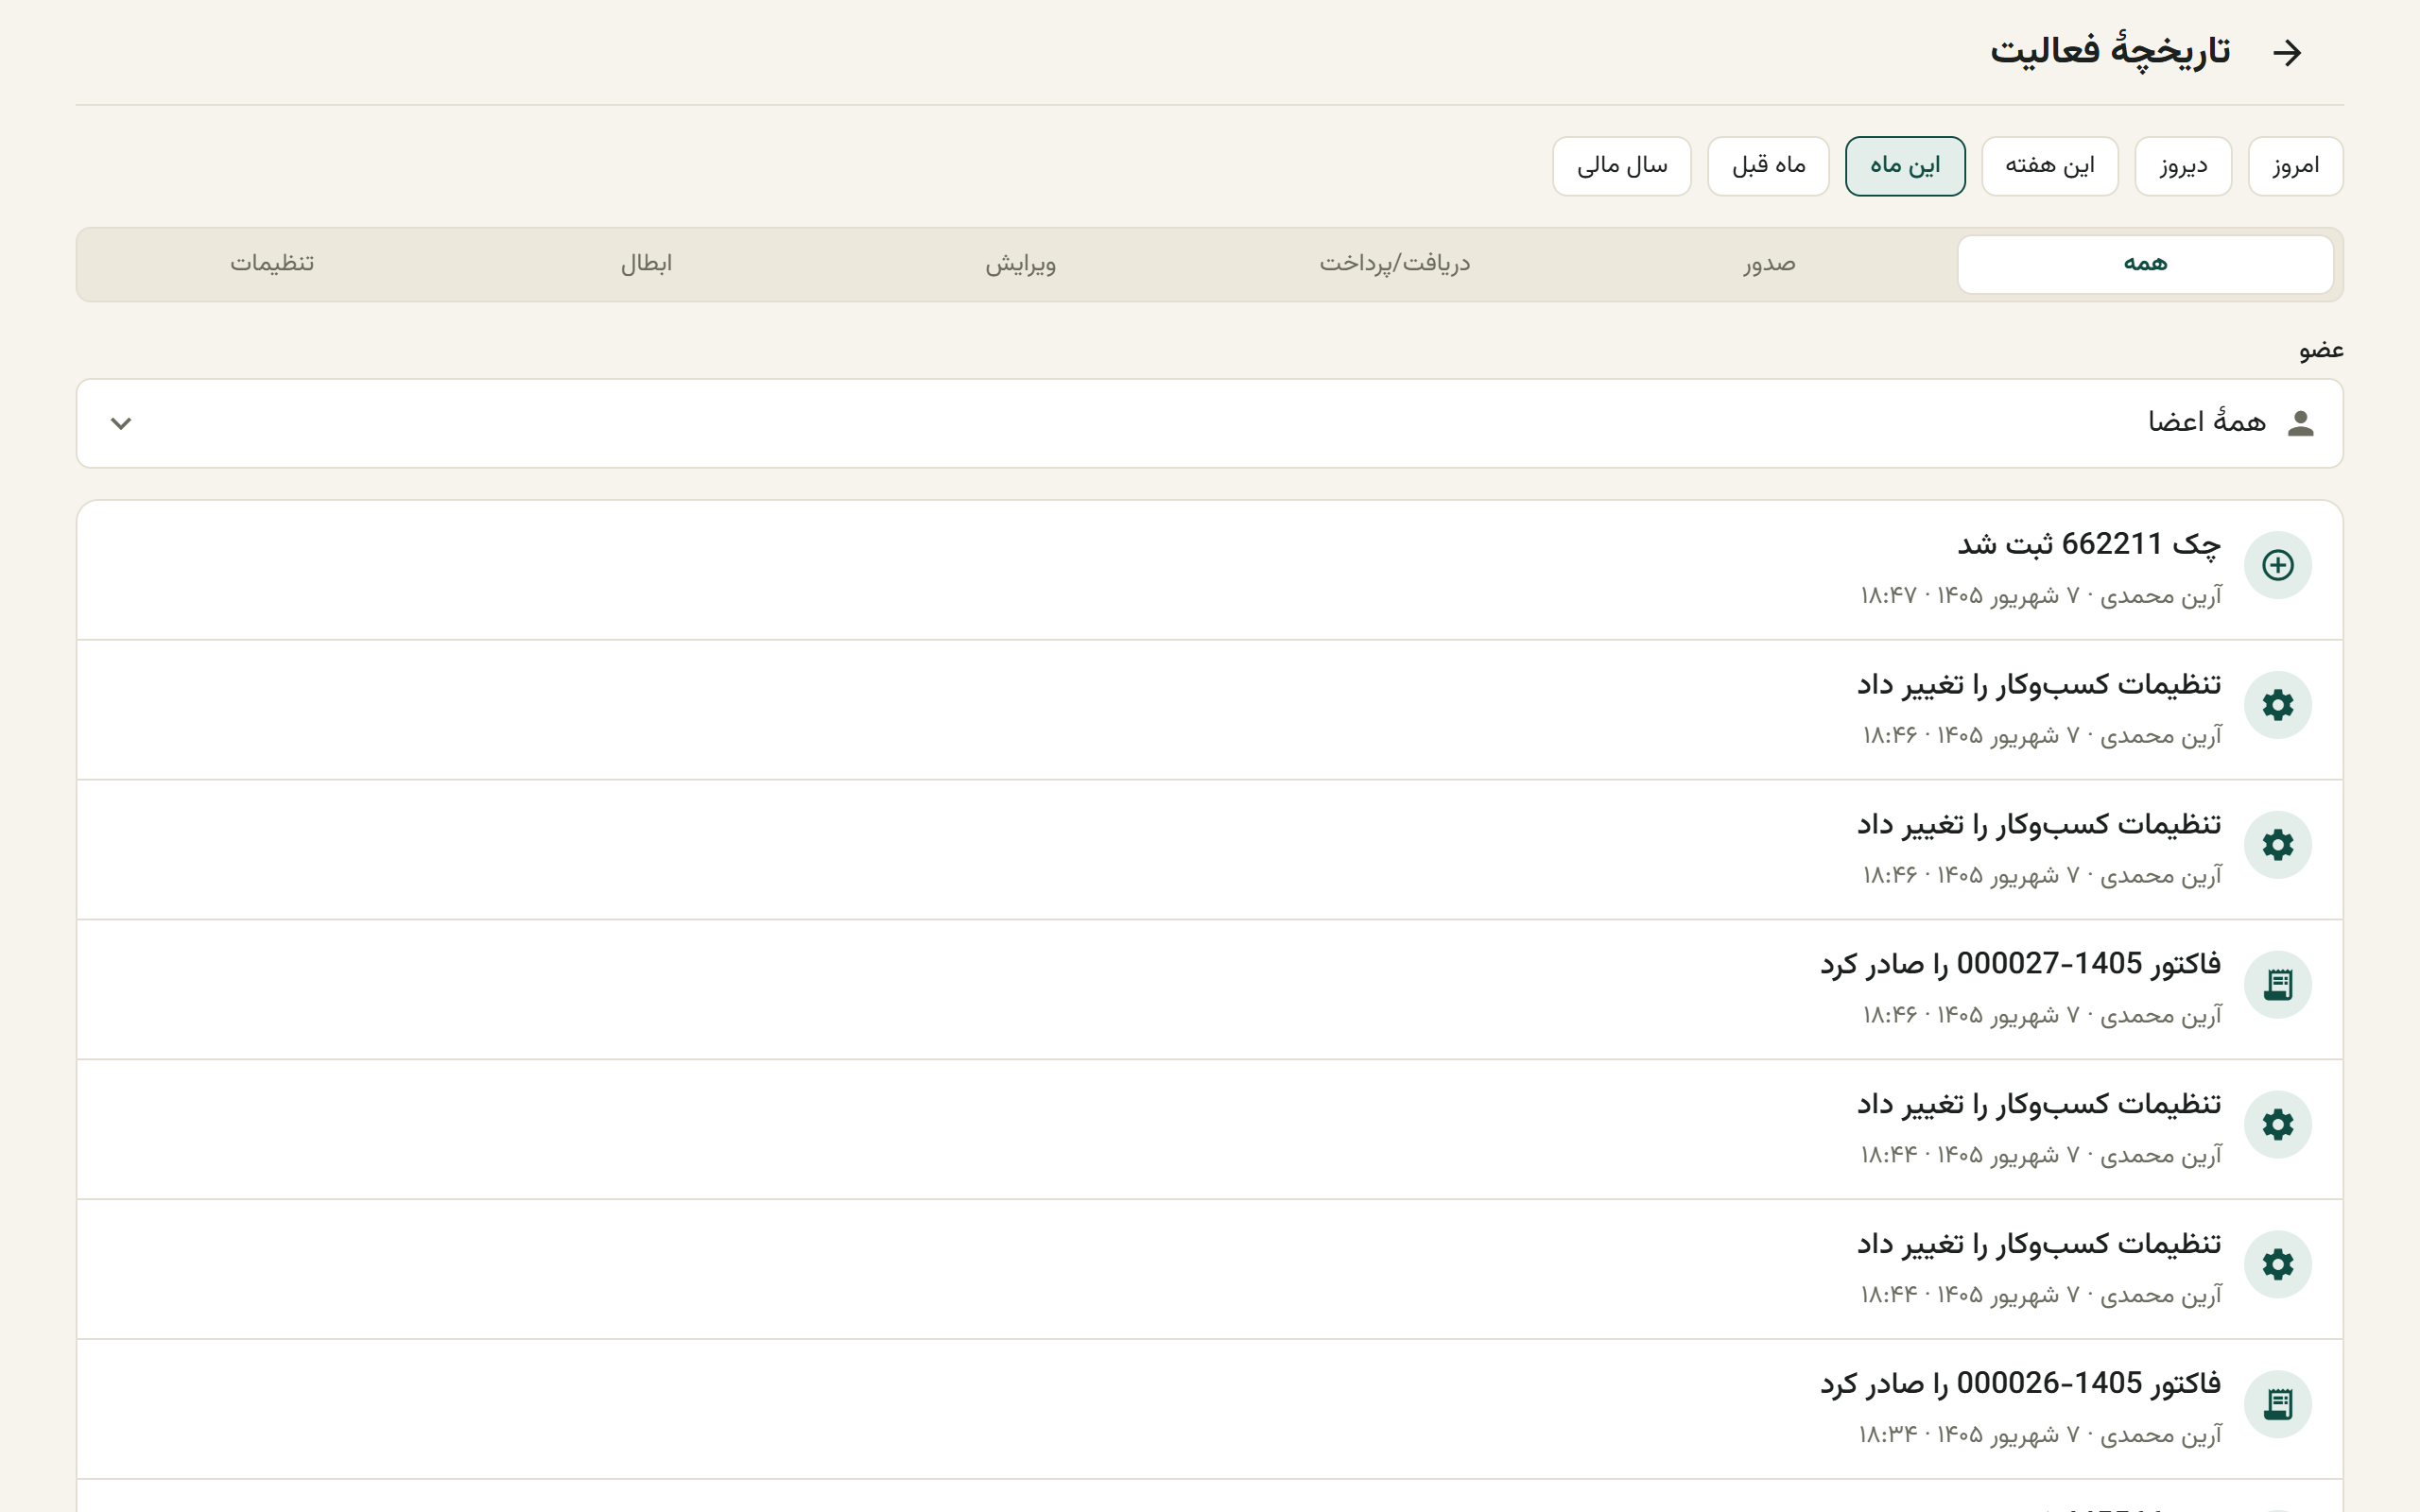
Task: Open فاکتور 000026-1405 را صادر کرد entry
Action: click(x=1210, y=1410)
